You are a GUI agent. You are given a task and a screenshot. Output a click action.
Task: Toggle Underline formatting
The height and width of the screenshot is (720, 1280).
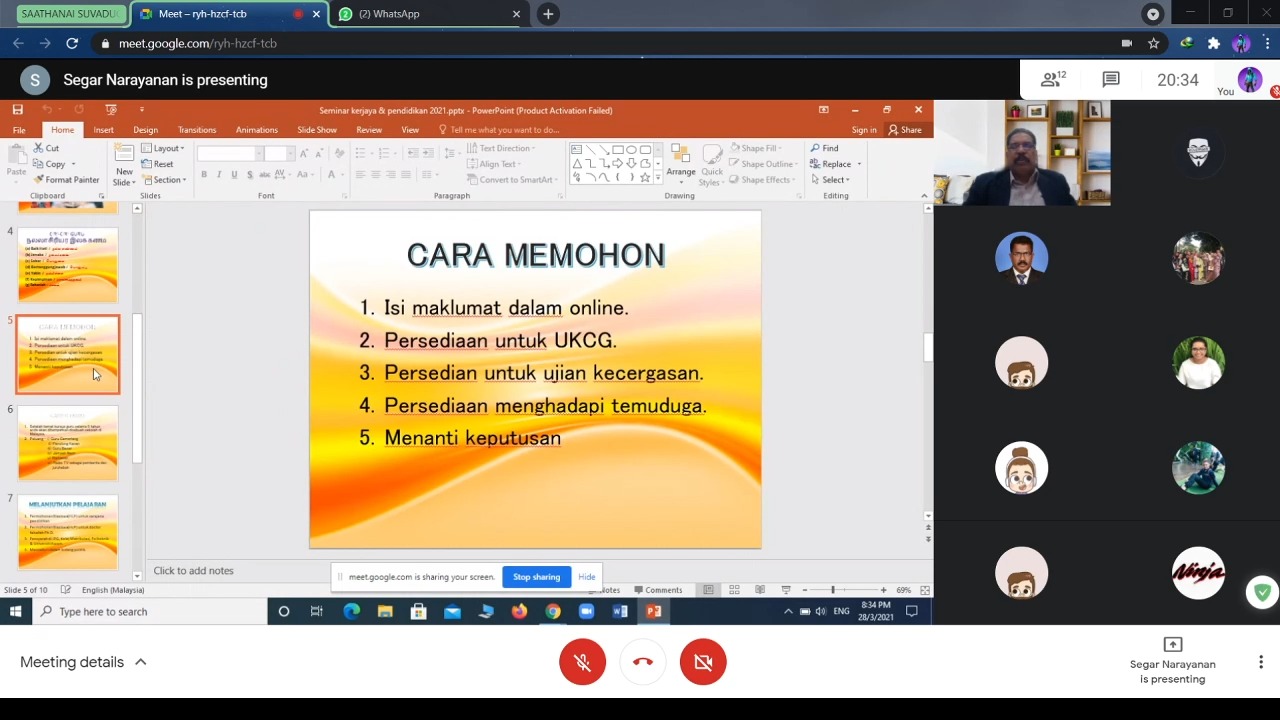[x=234, y=175]
